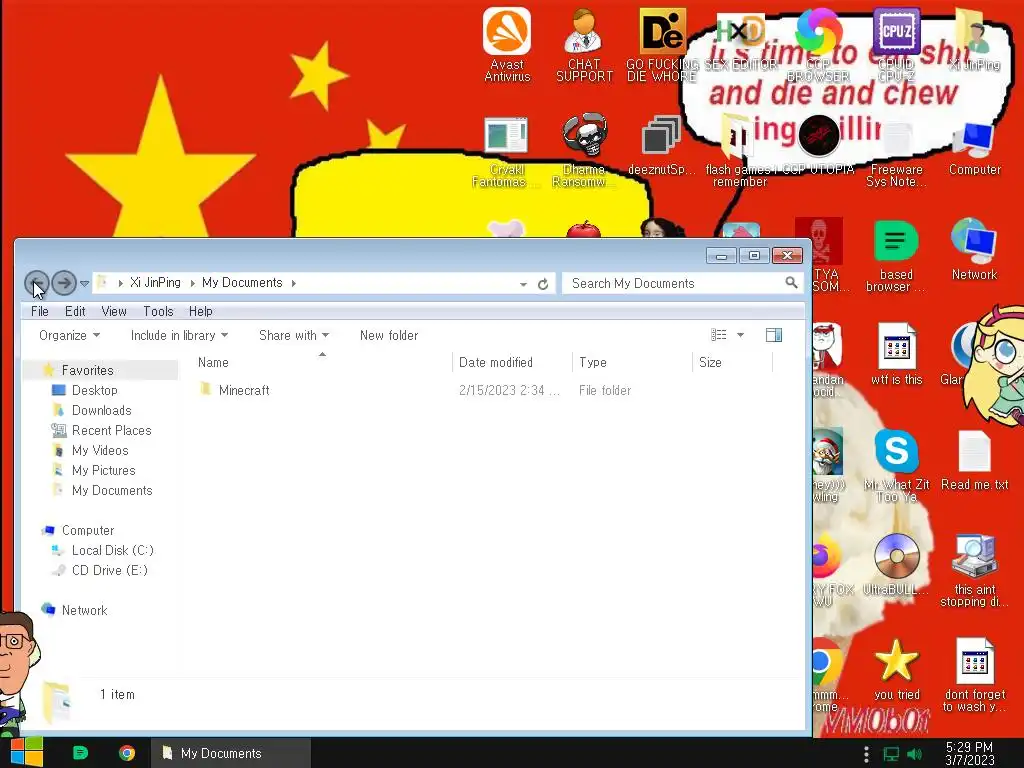Select the Network desktop icon
The width and height of the screenshot is (1024, 768).
click(x=974, y=249)
